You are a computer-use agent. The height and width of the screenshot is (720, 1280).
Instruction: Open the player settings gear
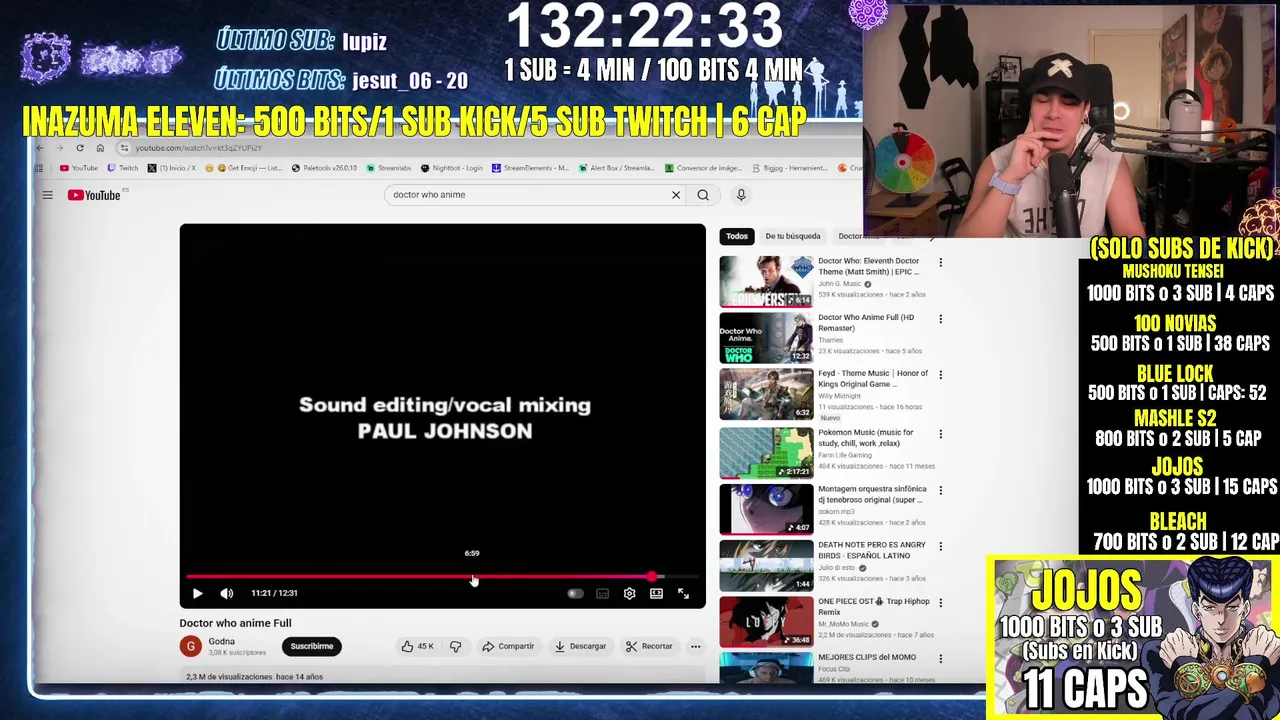(x=629, y=593)
